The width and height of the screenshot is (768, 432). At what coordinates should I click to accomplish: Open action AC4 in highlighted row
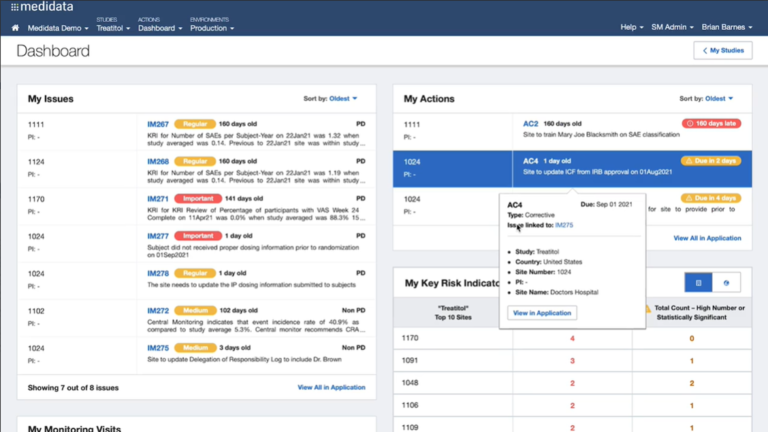(x=530, y=161)
